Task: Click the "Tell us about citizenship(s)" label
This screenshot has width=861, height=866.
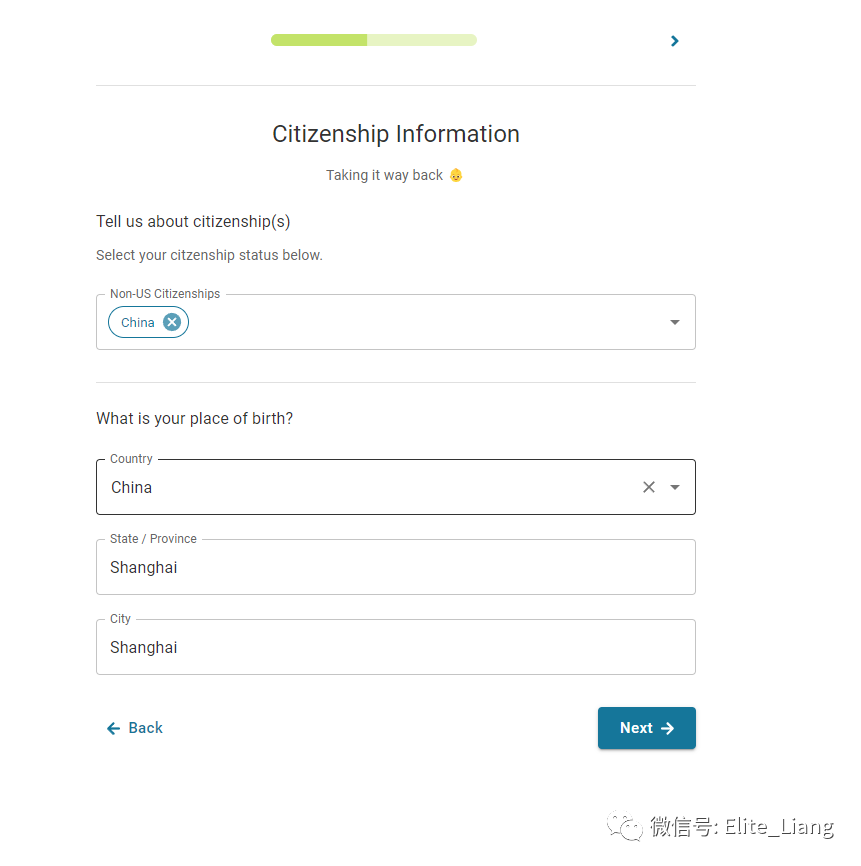Action: coord(193,221)
